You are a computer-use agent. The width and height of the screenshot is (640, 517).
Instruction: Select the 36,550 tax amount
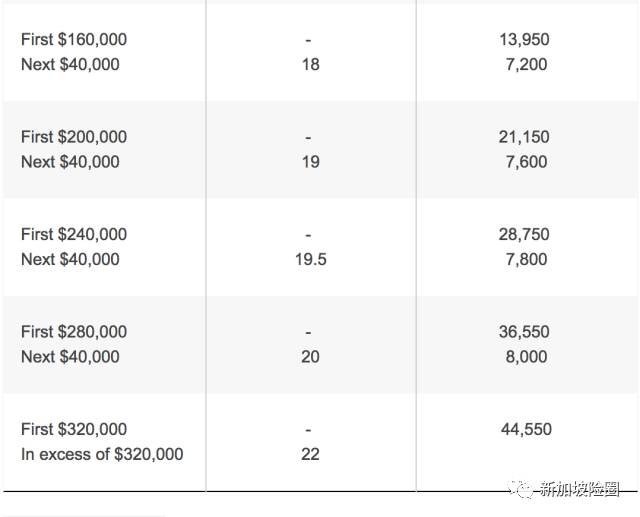(524, 332)
